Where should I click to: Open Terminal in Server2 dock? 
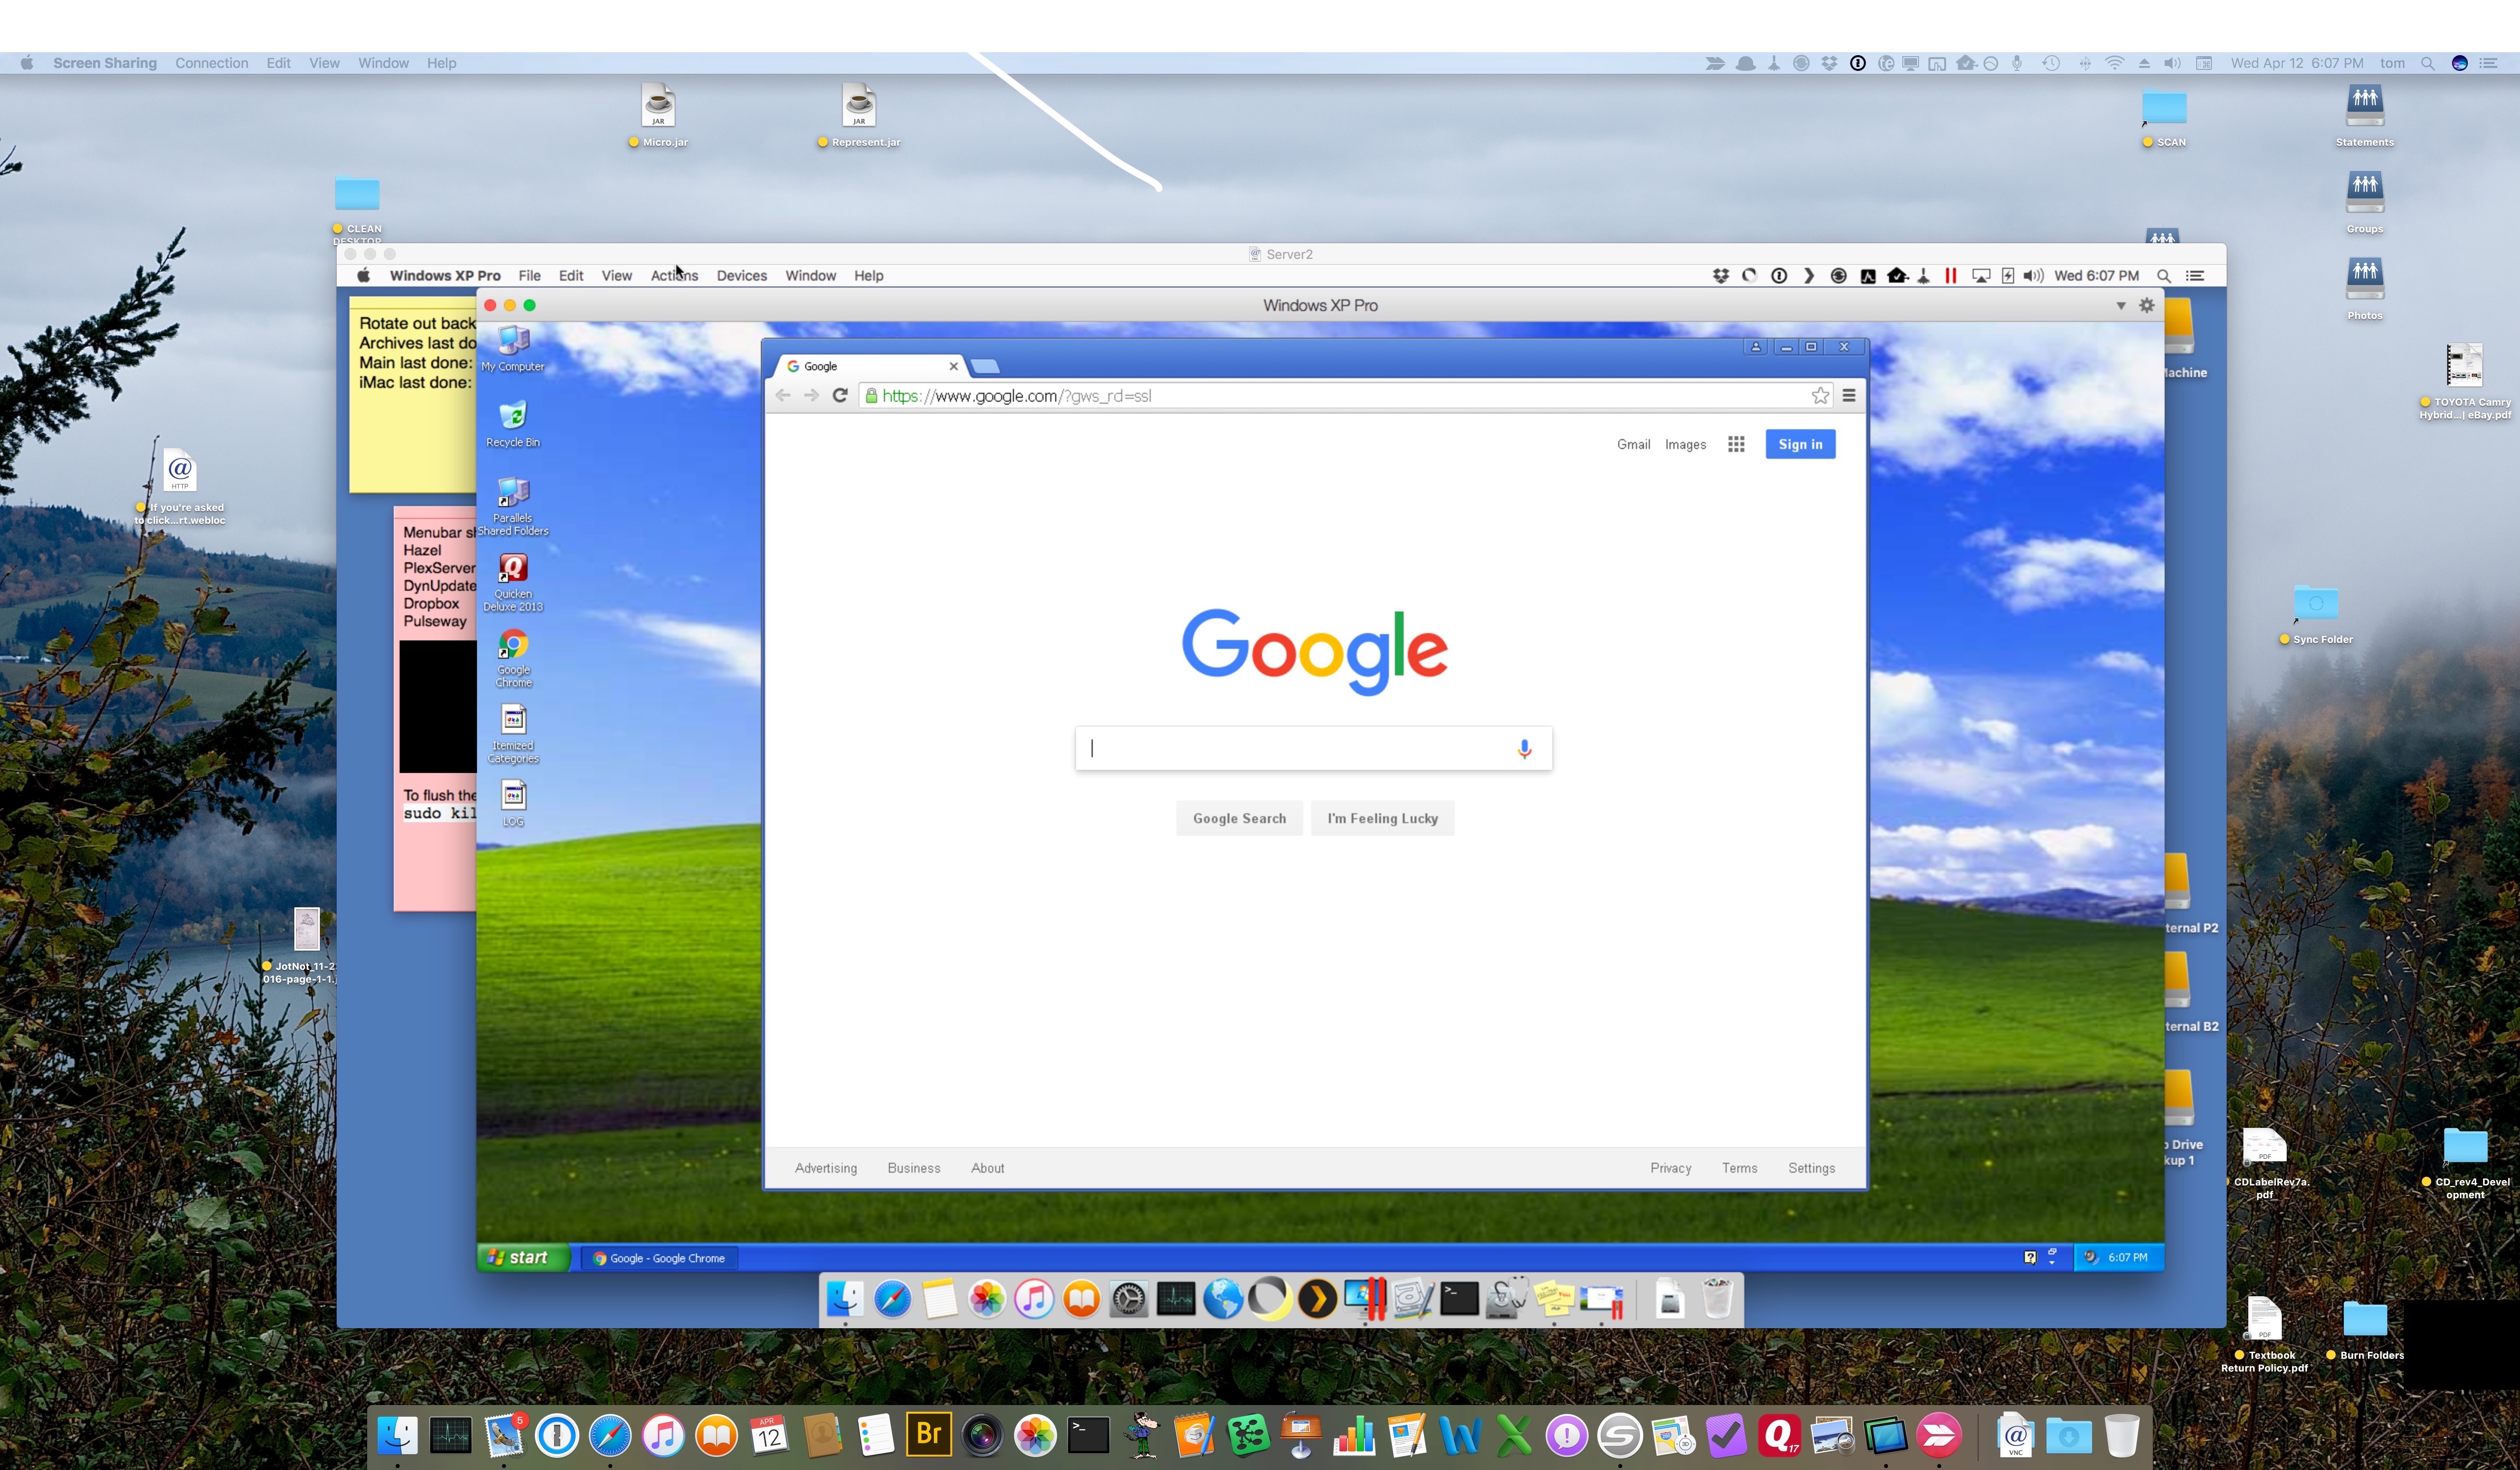[x=1459, y=1299]
